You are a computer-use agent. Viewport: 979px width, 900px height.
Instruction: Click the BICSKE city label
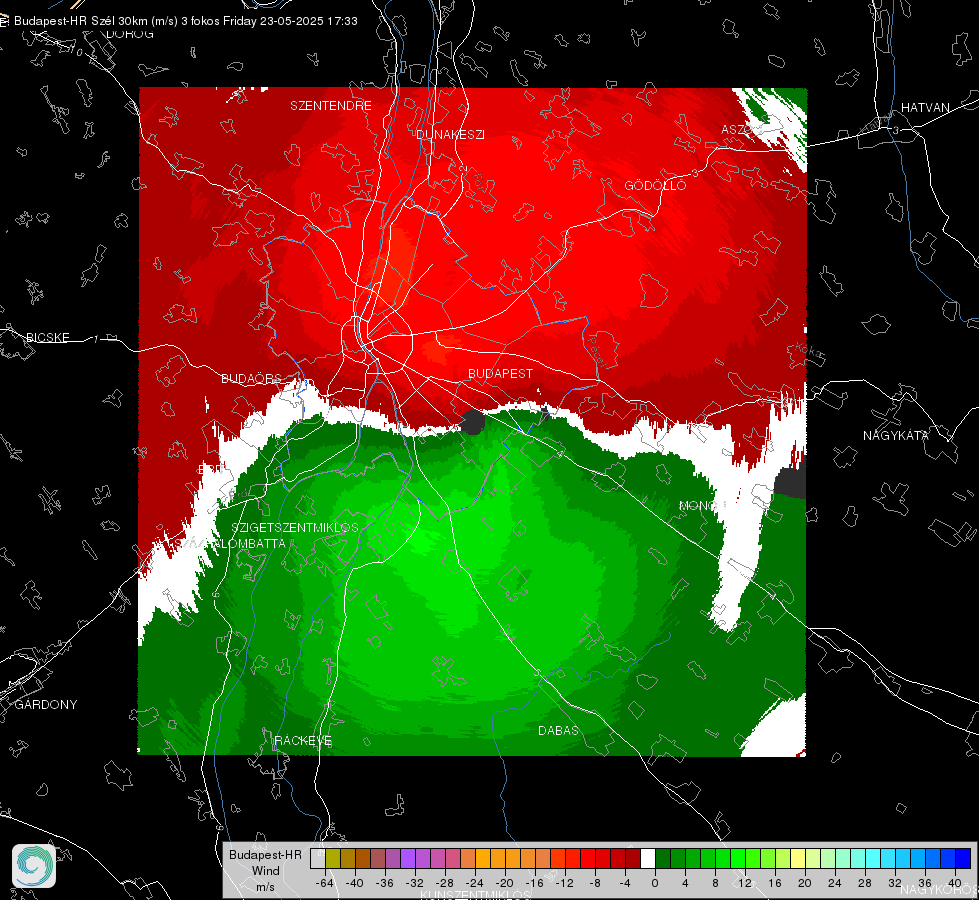(47, 338)
